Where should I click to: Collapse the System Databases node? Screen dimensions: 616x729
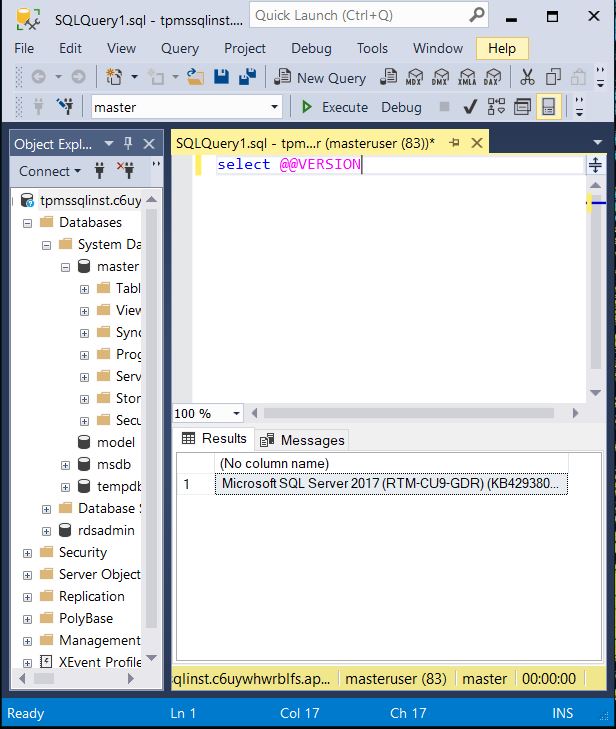click(46, 245)
